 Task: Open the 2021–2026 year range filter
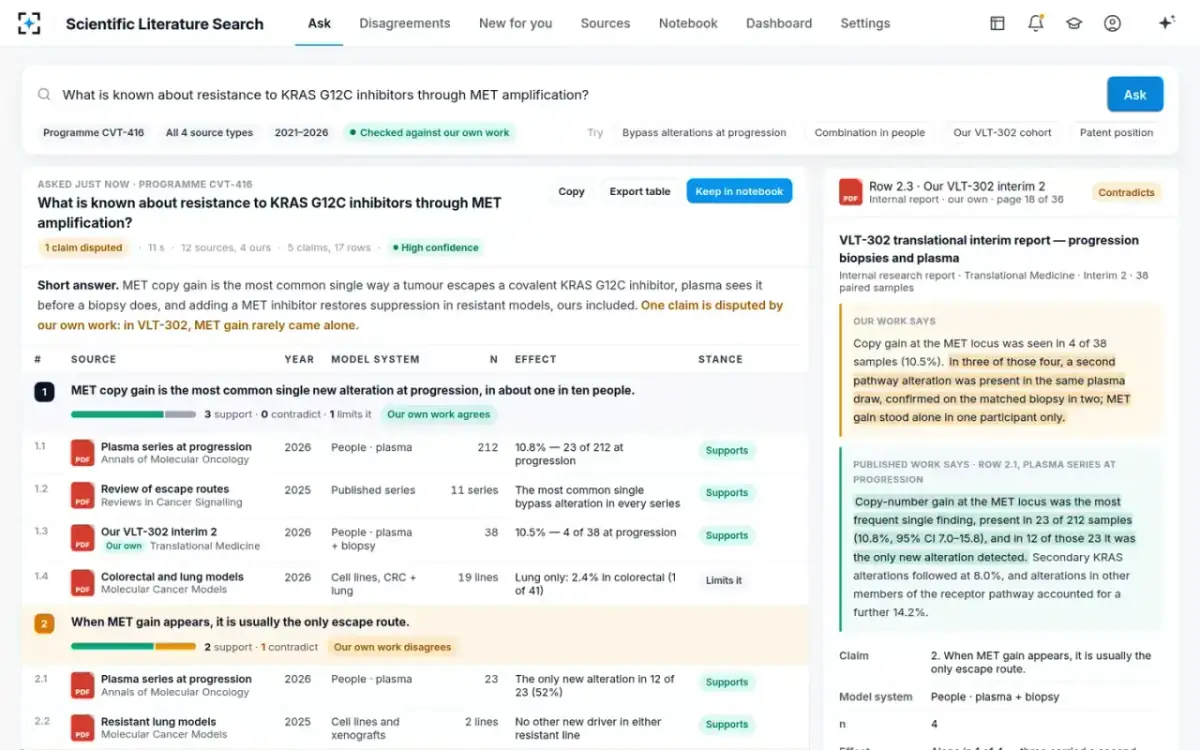click(301, 132)
